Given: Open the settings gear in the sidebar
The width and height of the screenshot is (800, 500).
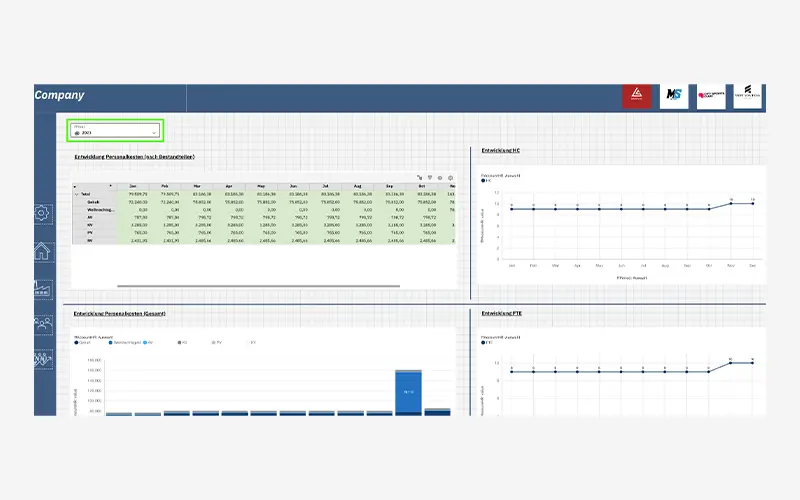Looking at the screenshot, I should click(43, 213).
